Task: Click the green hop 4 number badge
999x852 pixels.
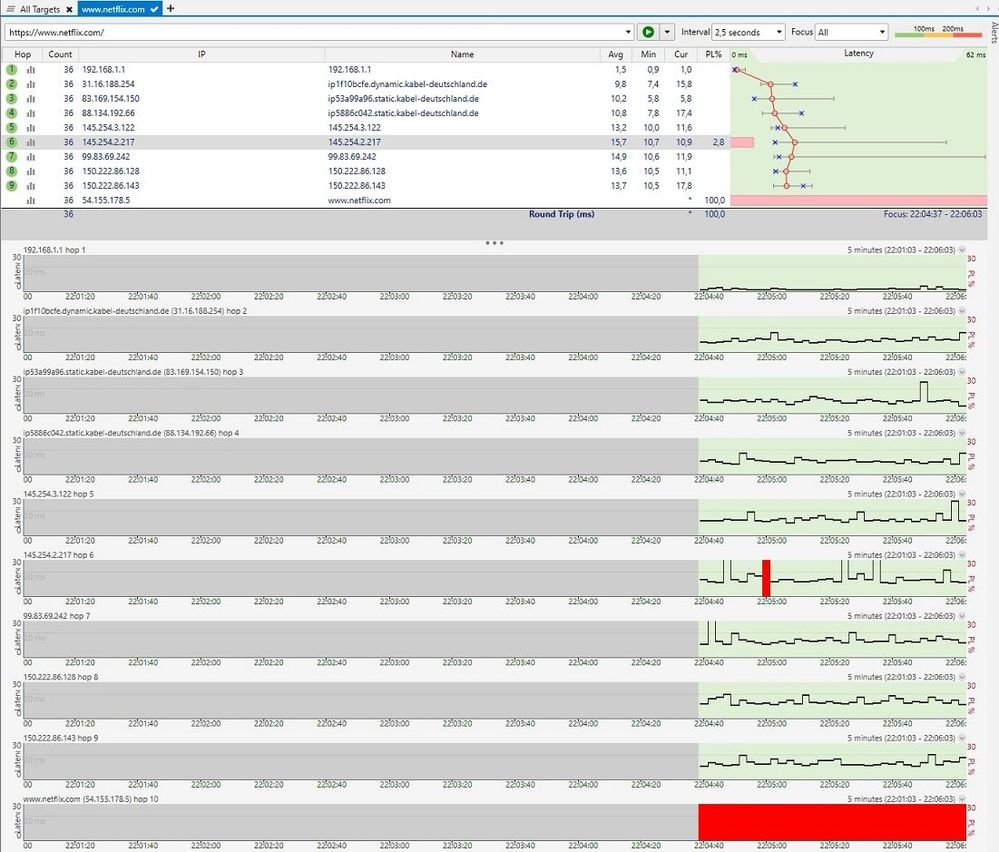Action: tap(11, 113)
